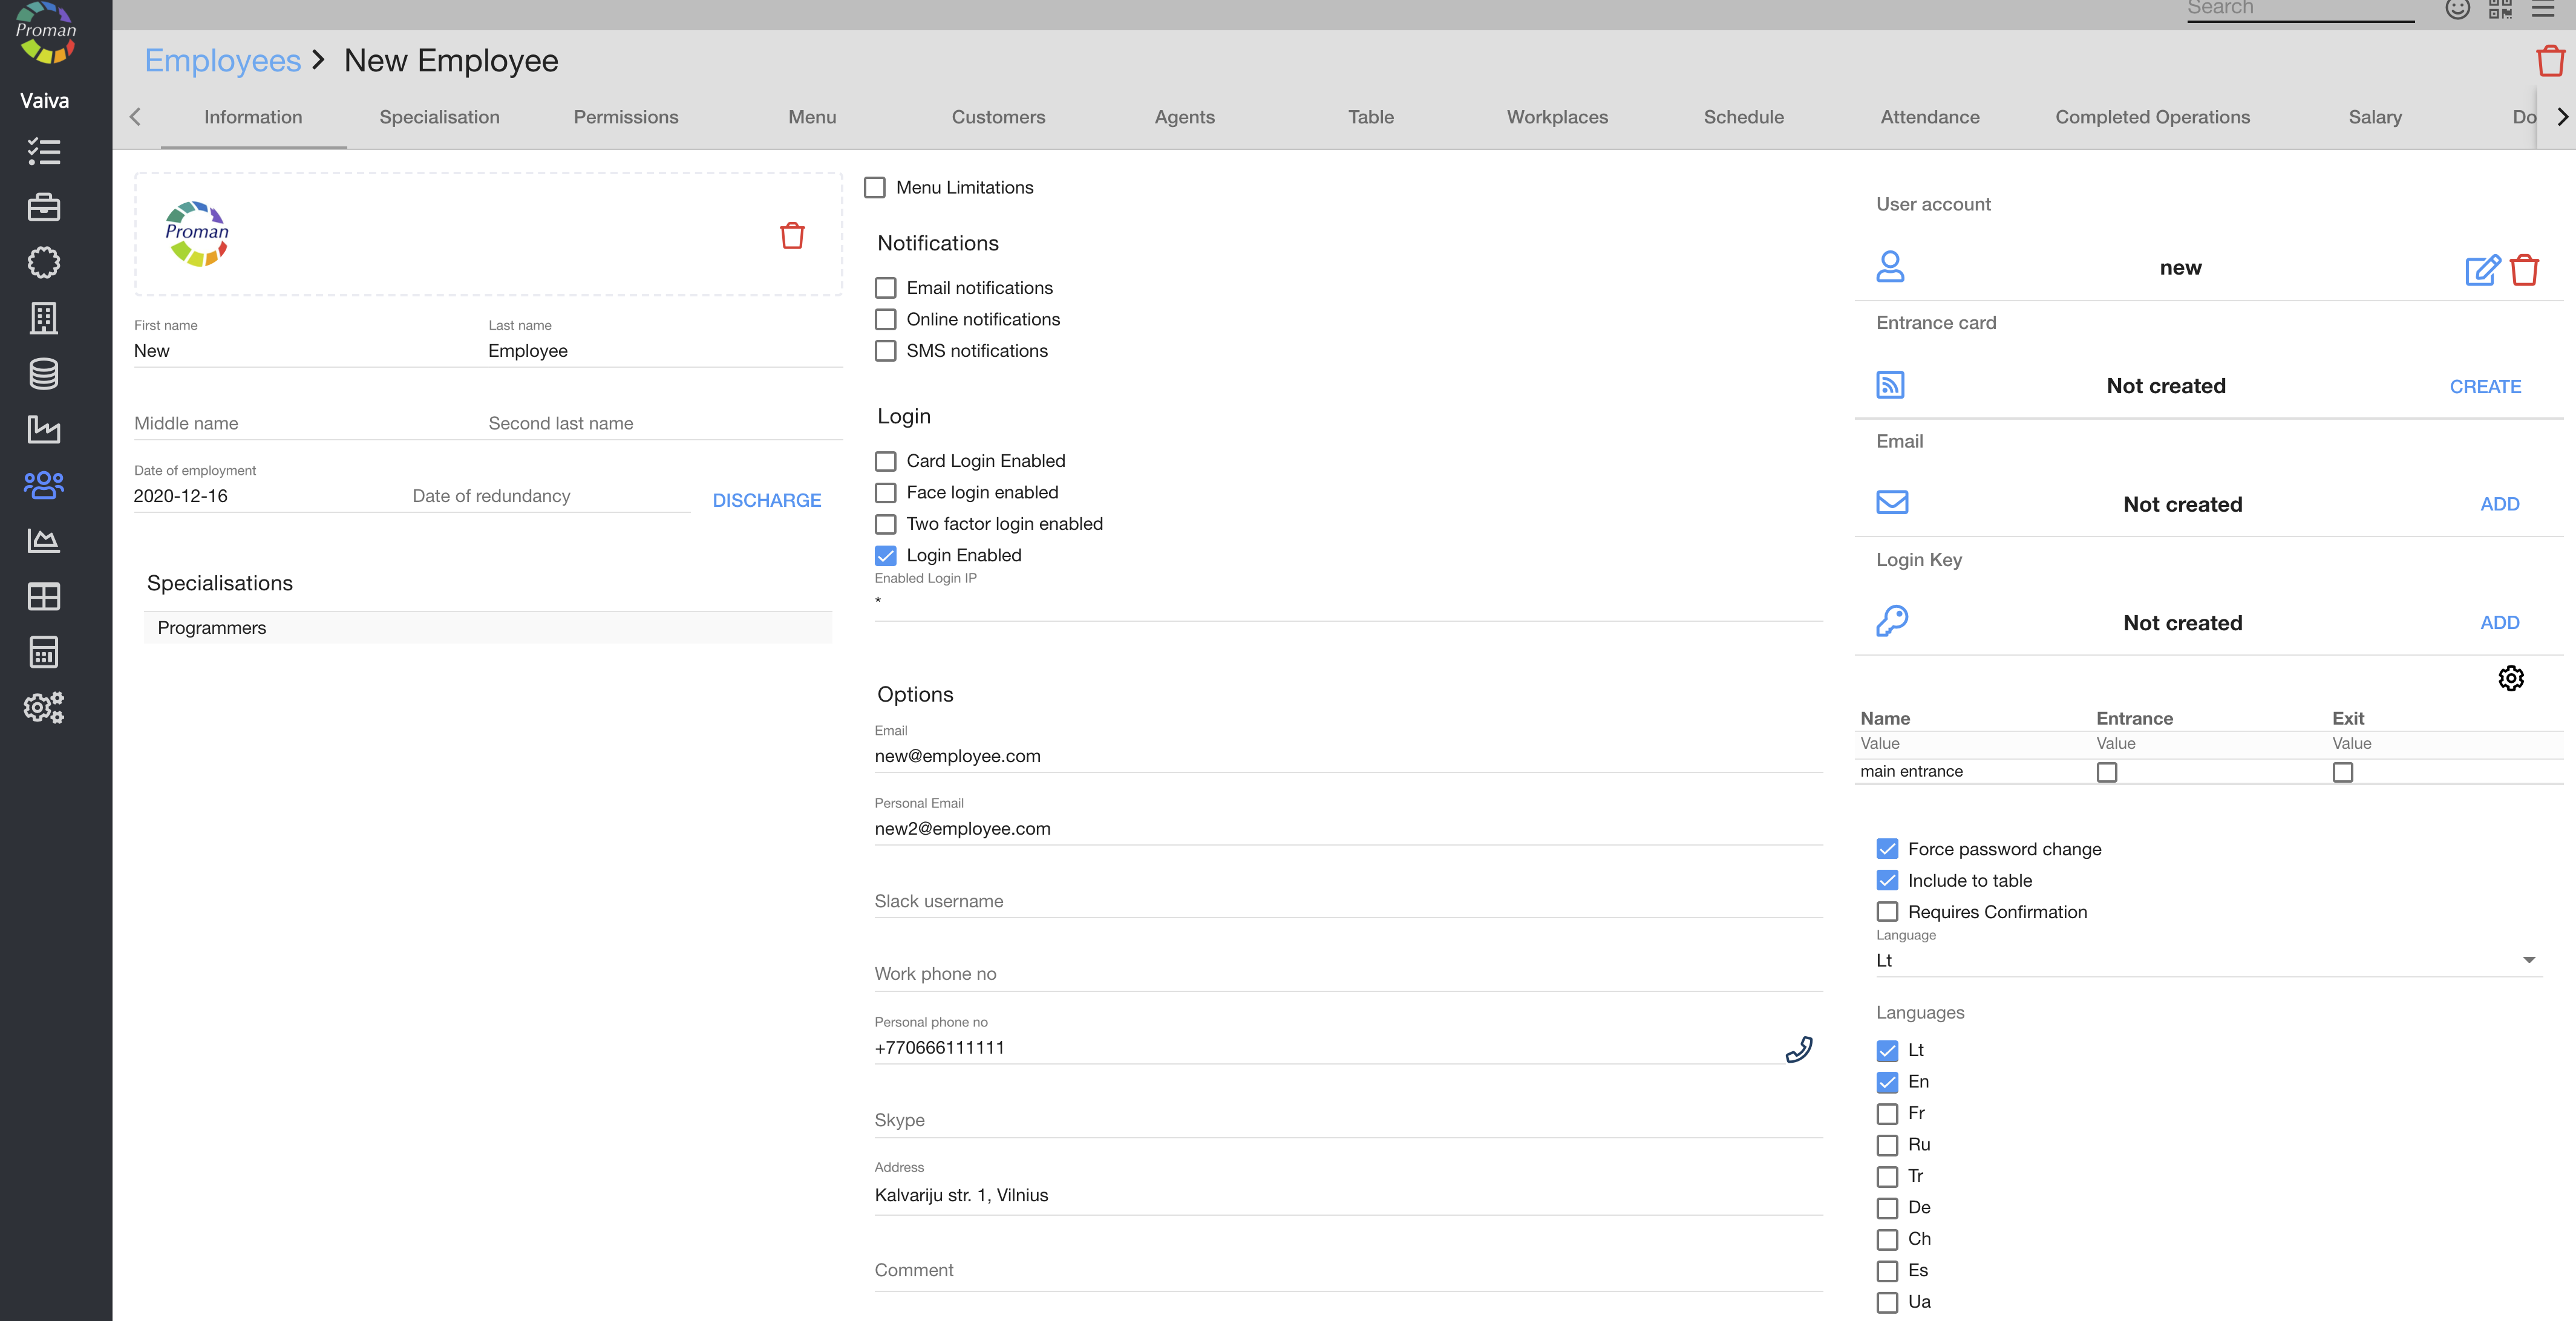This screenshot has height=1321, width=2576.
Task: Click the QR code icon in top bar
Action: pyautogui.click(x=2500, y=9)
